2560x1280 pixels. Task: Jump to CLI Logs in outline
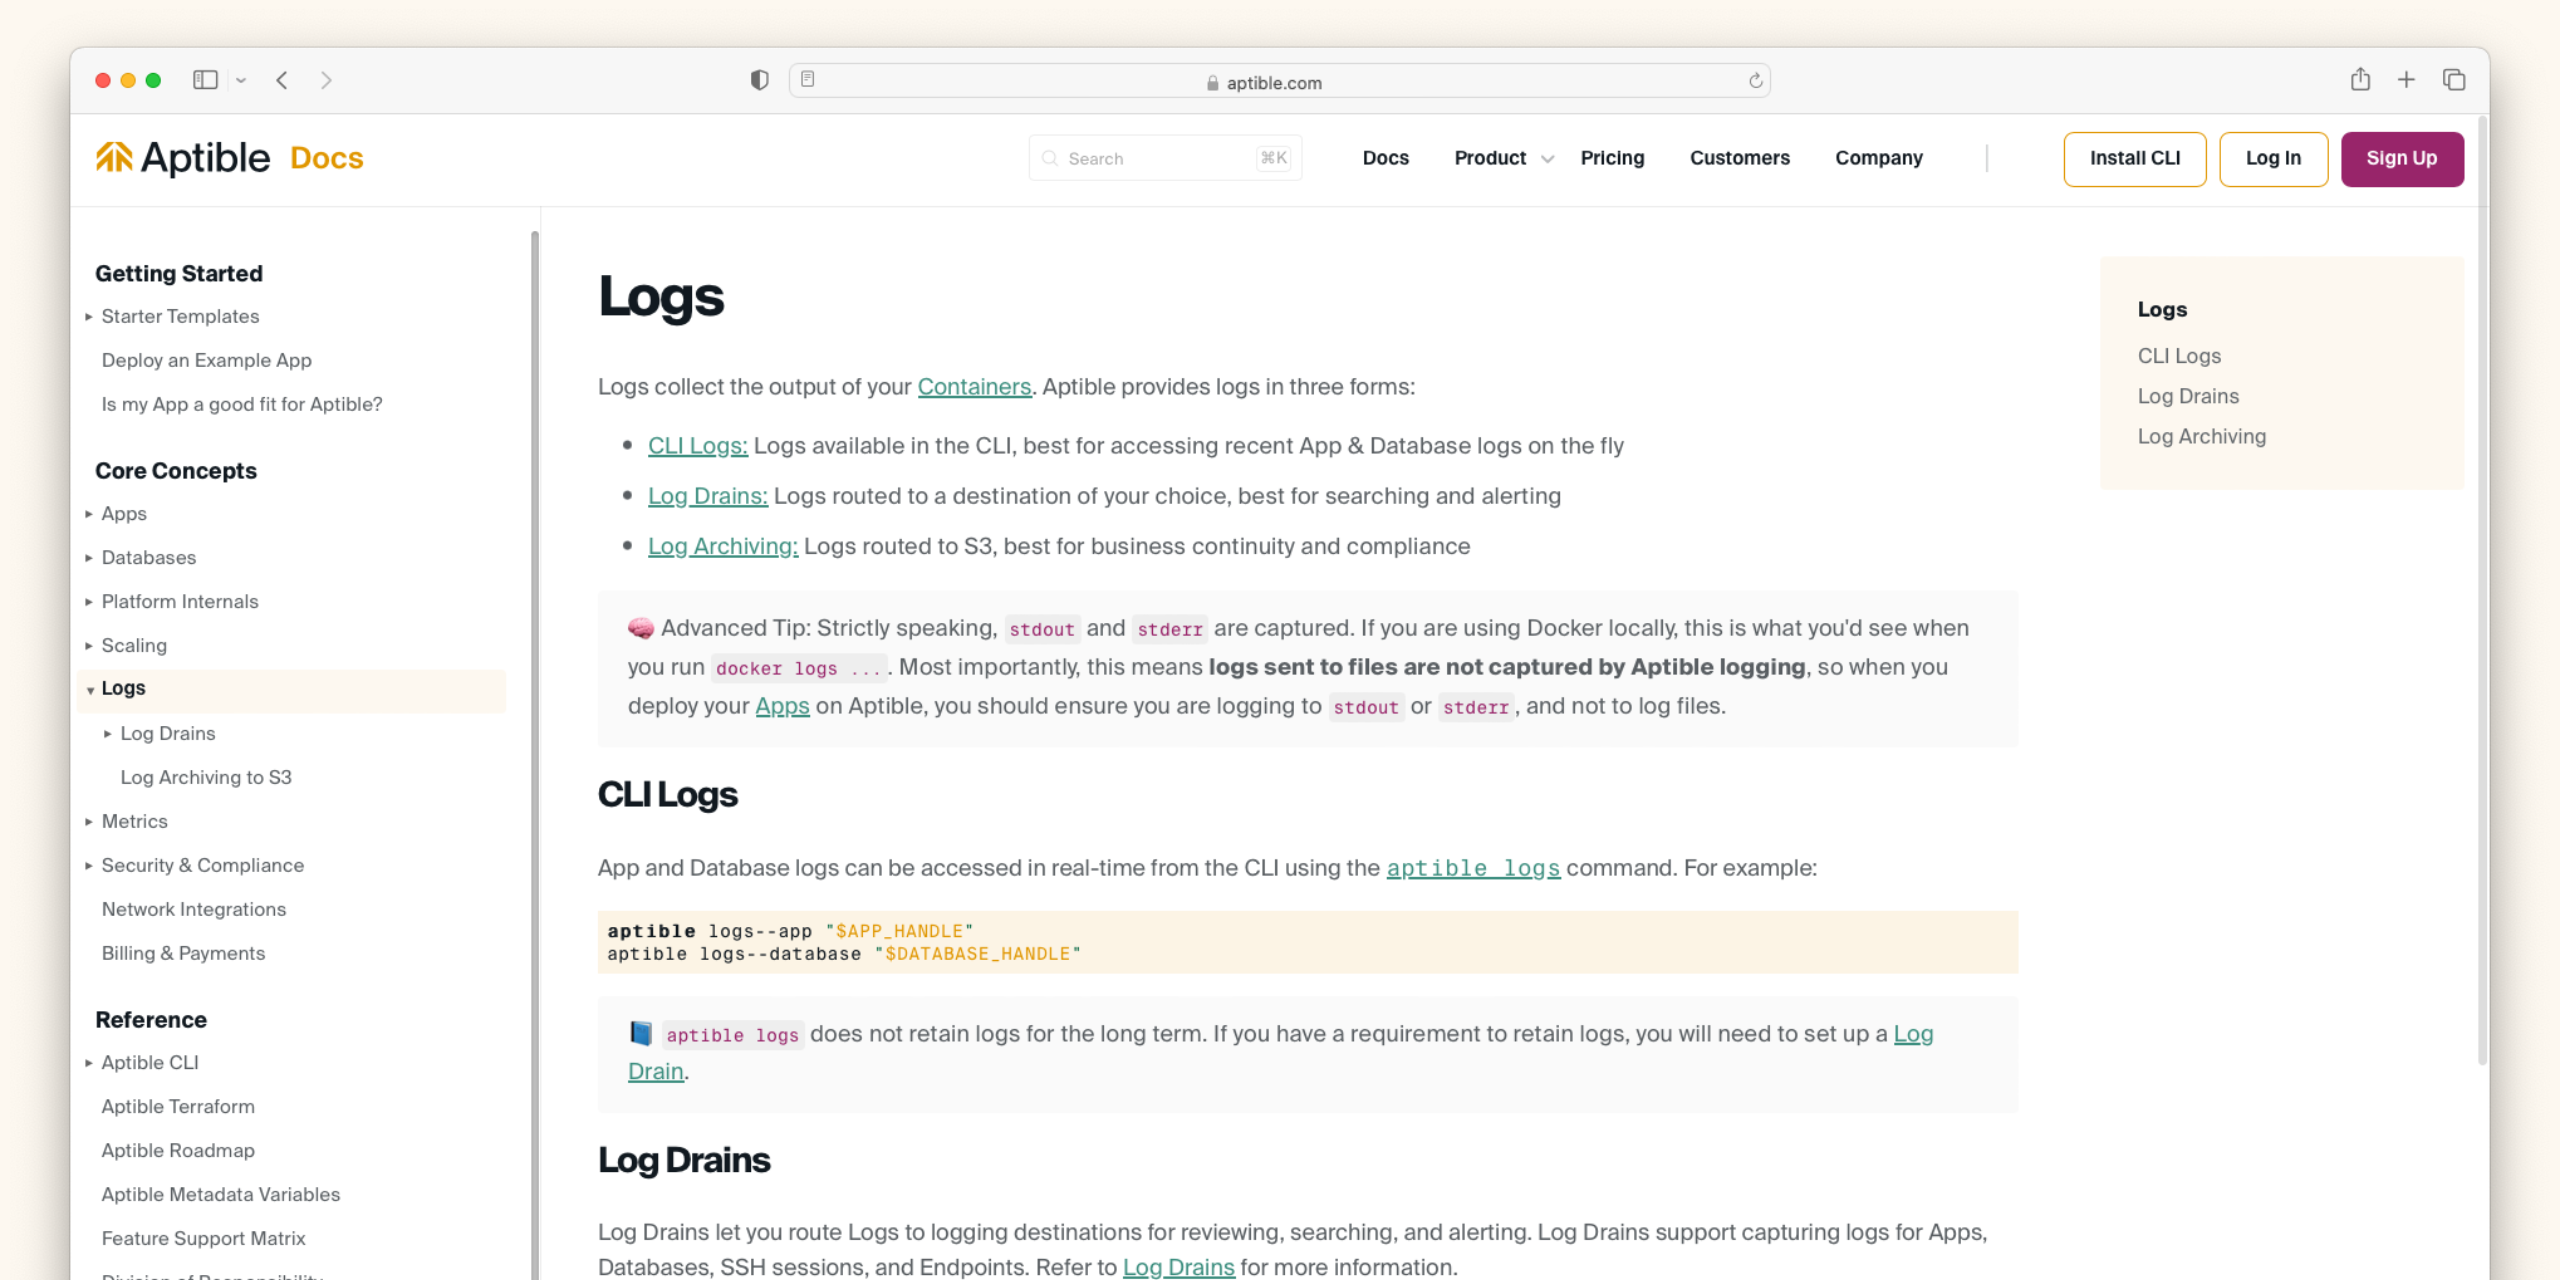coord(2179,355)
